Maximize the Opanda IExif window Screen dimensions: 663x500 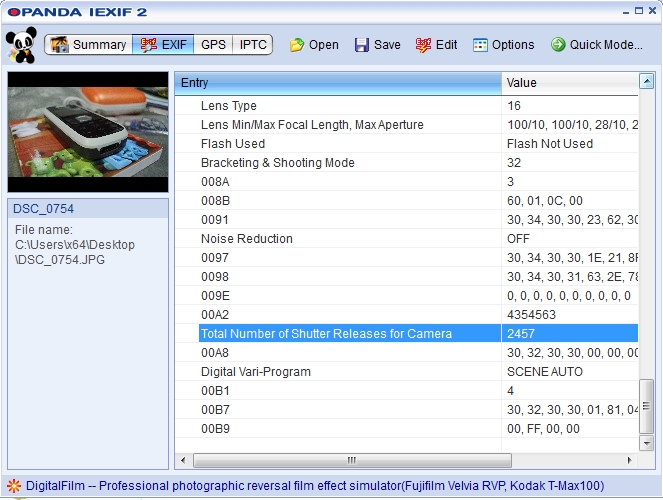point(639,11)
